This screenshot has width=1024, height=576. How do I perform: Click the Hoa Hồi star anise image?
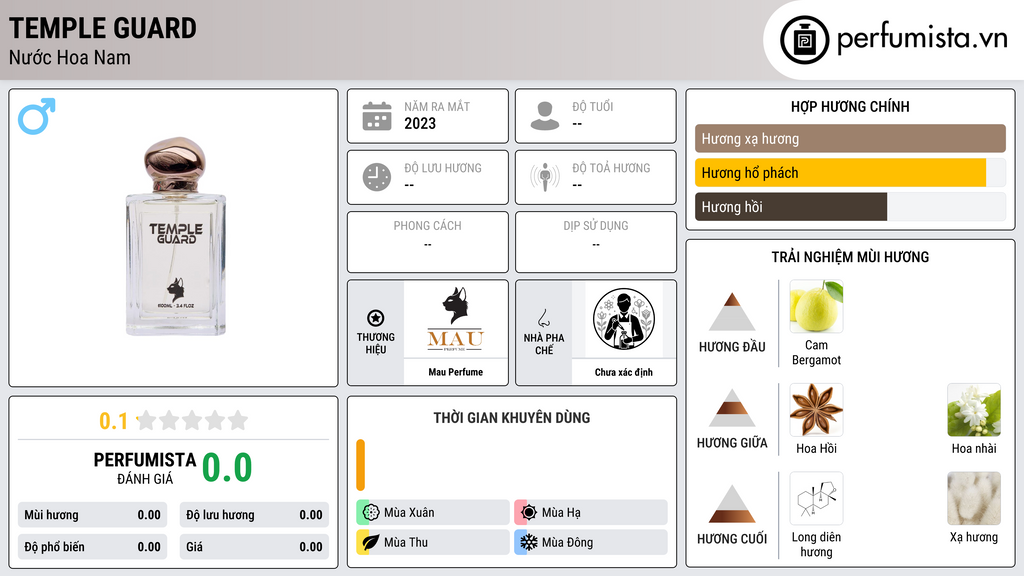(816, 409)
